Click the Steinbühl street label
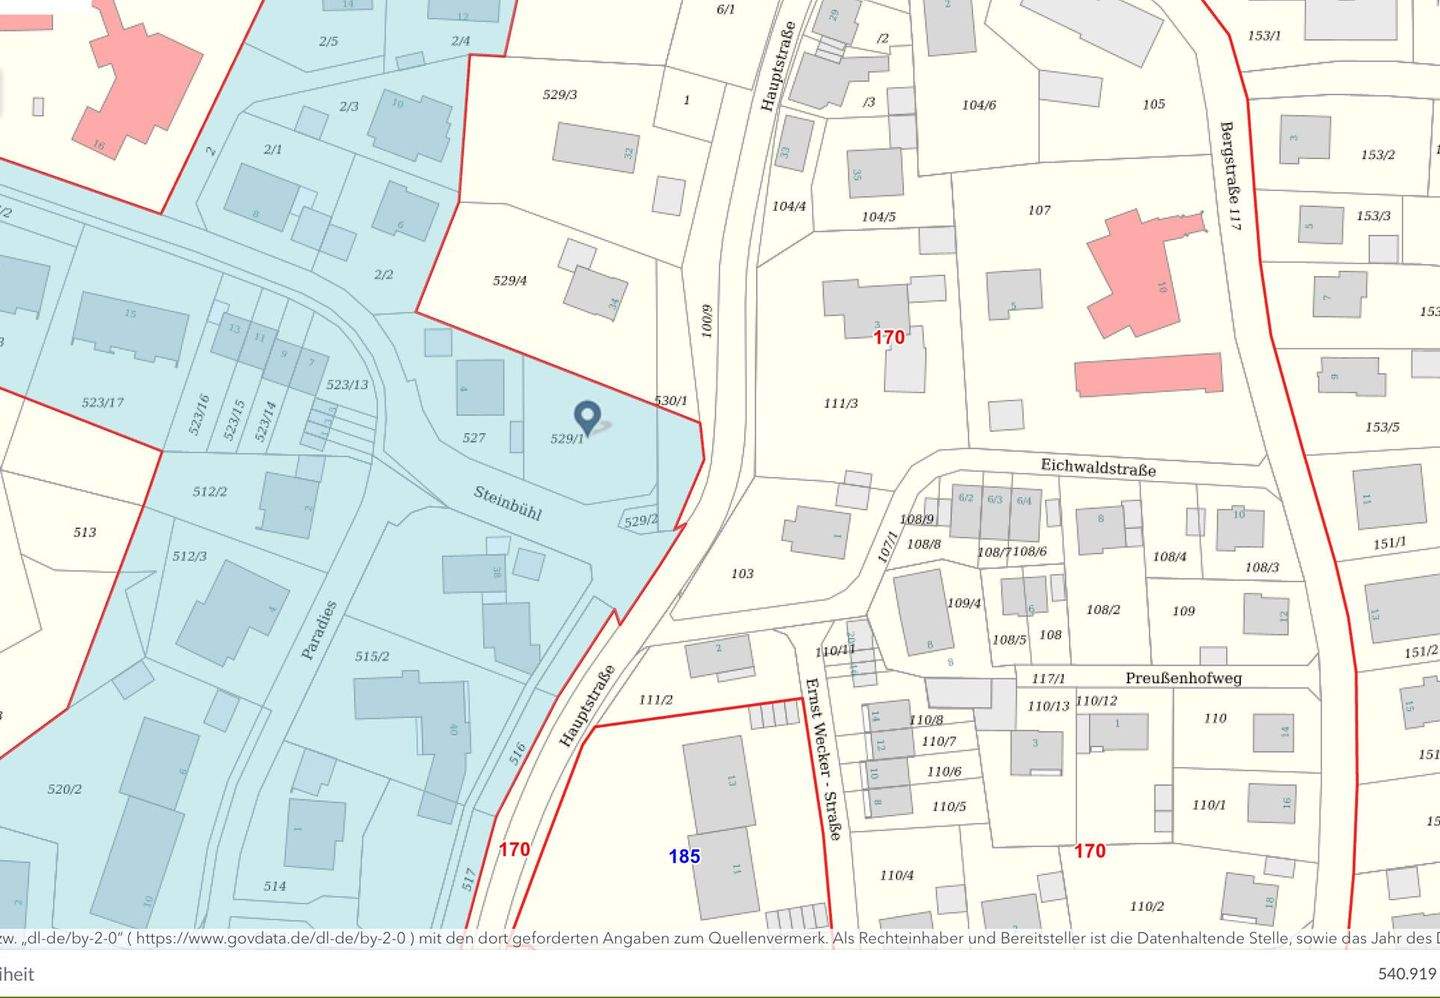 507,503
